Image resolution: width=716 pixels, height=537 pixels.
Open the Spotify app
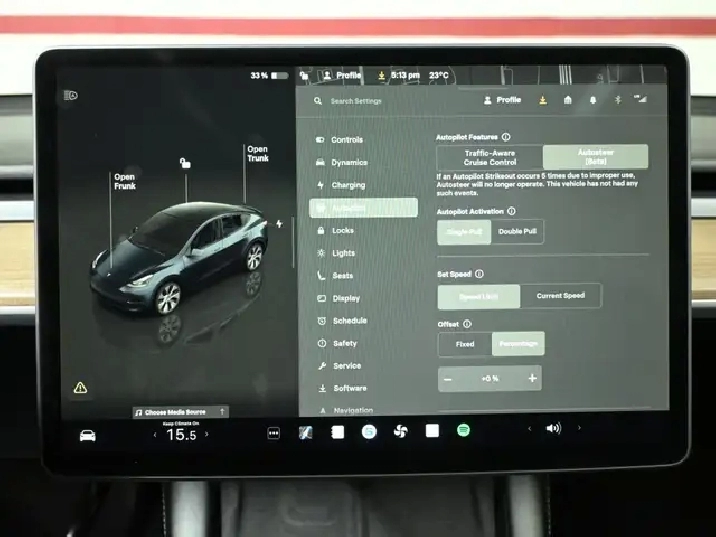[464, 430]
